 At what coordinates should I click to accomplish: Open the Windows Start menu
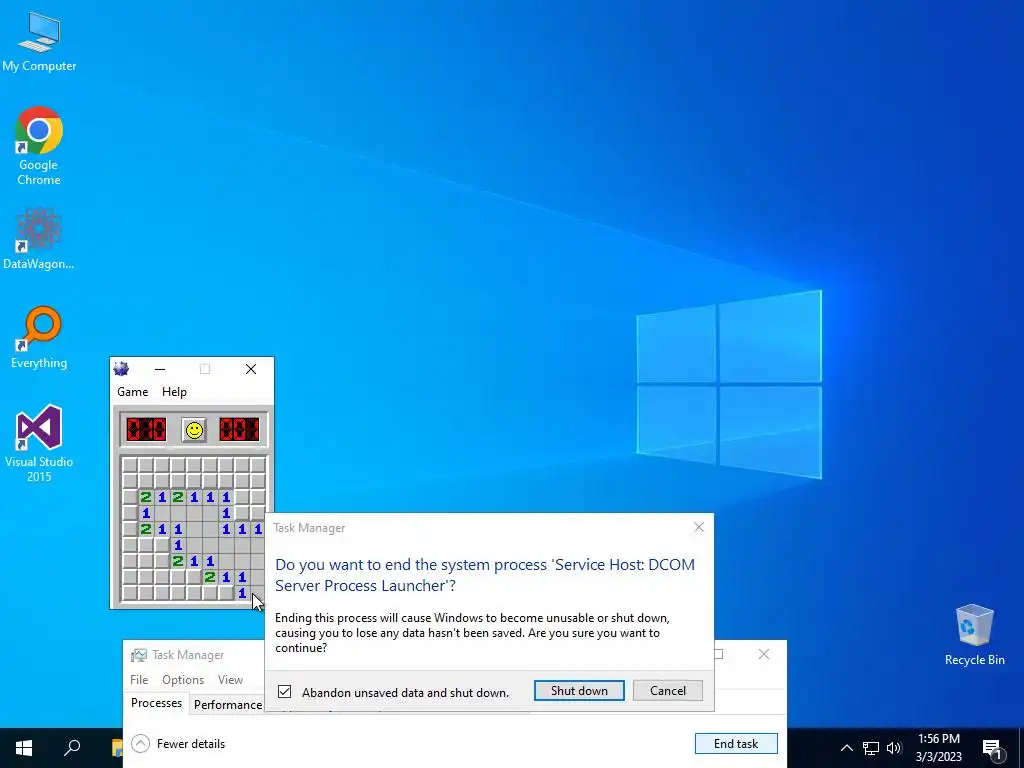[x=24, y=748]
